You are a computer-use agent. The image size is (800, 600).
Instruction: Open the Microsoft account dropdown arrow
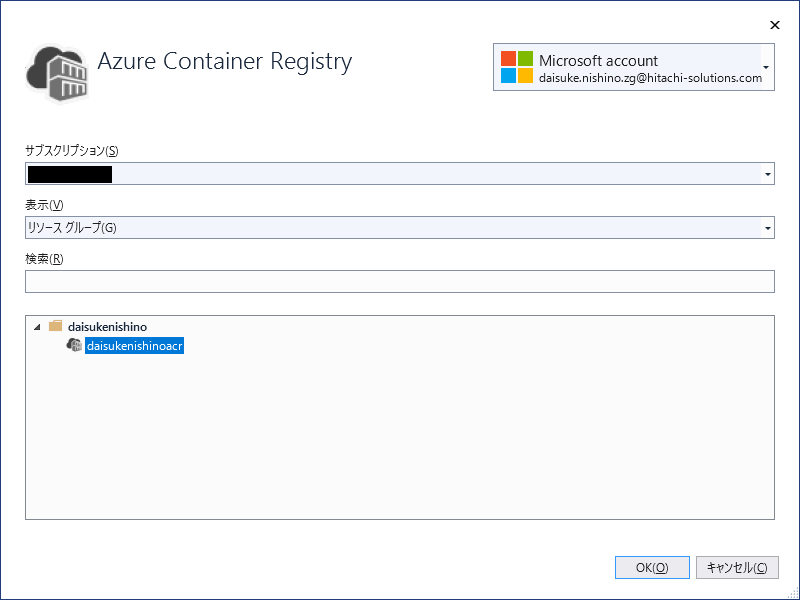(x=766, y=68)
